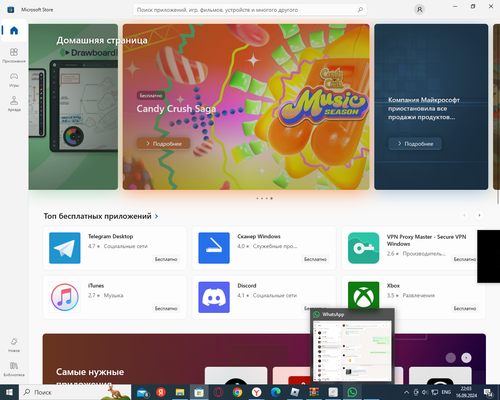Open the Library section in sidebar
500x400 pixels.
(14, 369)
